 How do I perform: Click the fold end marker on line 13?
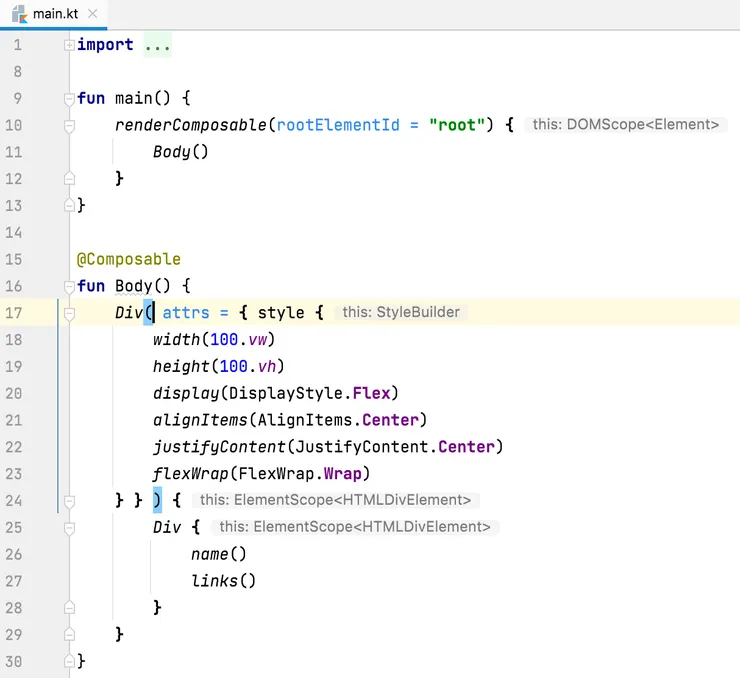(x=69, y=205)
